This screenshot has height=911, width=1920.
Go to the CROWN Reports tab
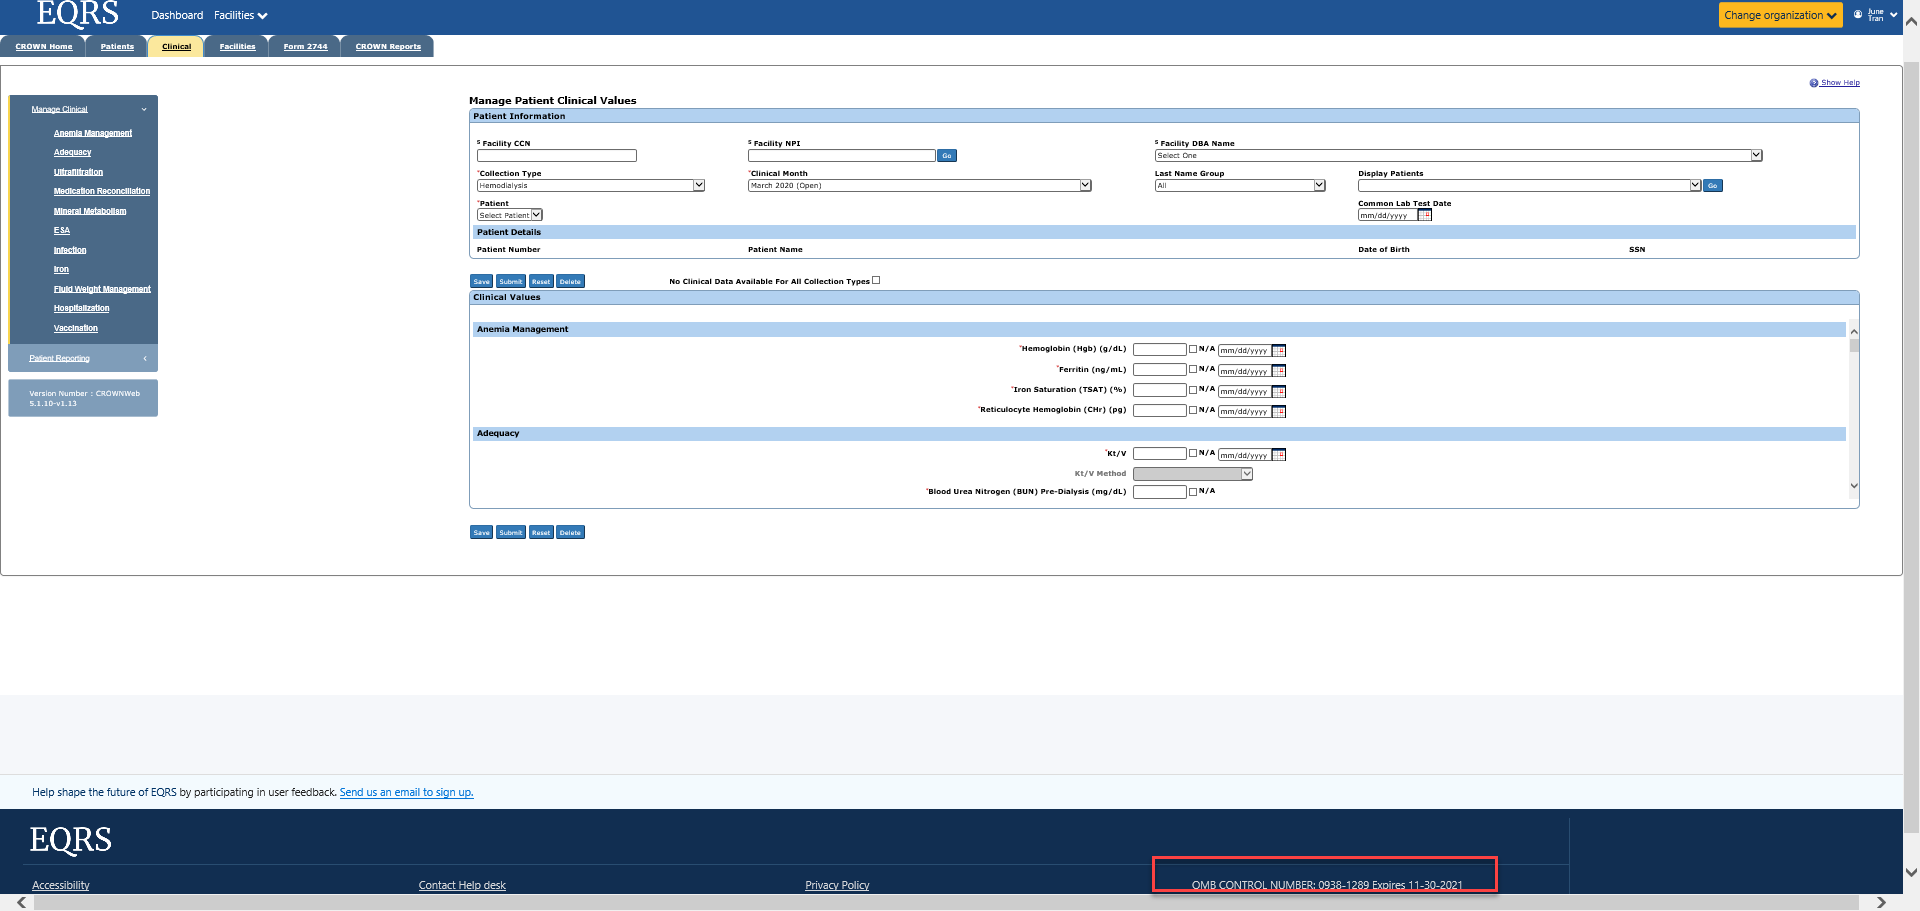[x=388, y=47]
